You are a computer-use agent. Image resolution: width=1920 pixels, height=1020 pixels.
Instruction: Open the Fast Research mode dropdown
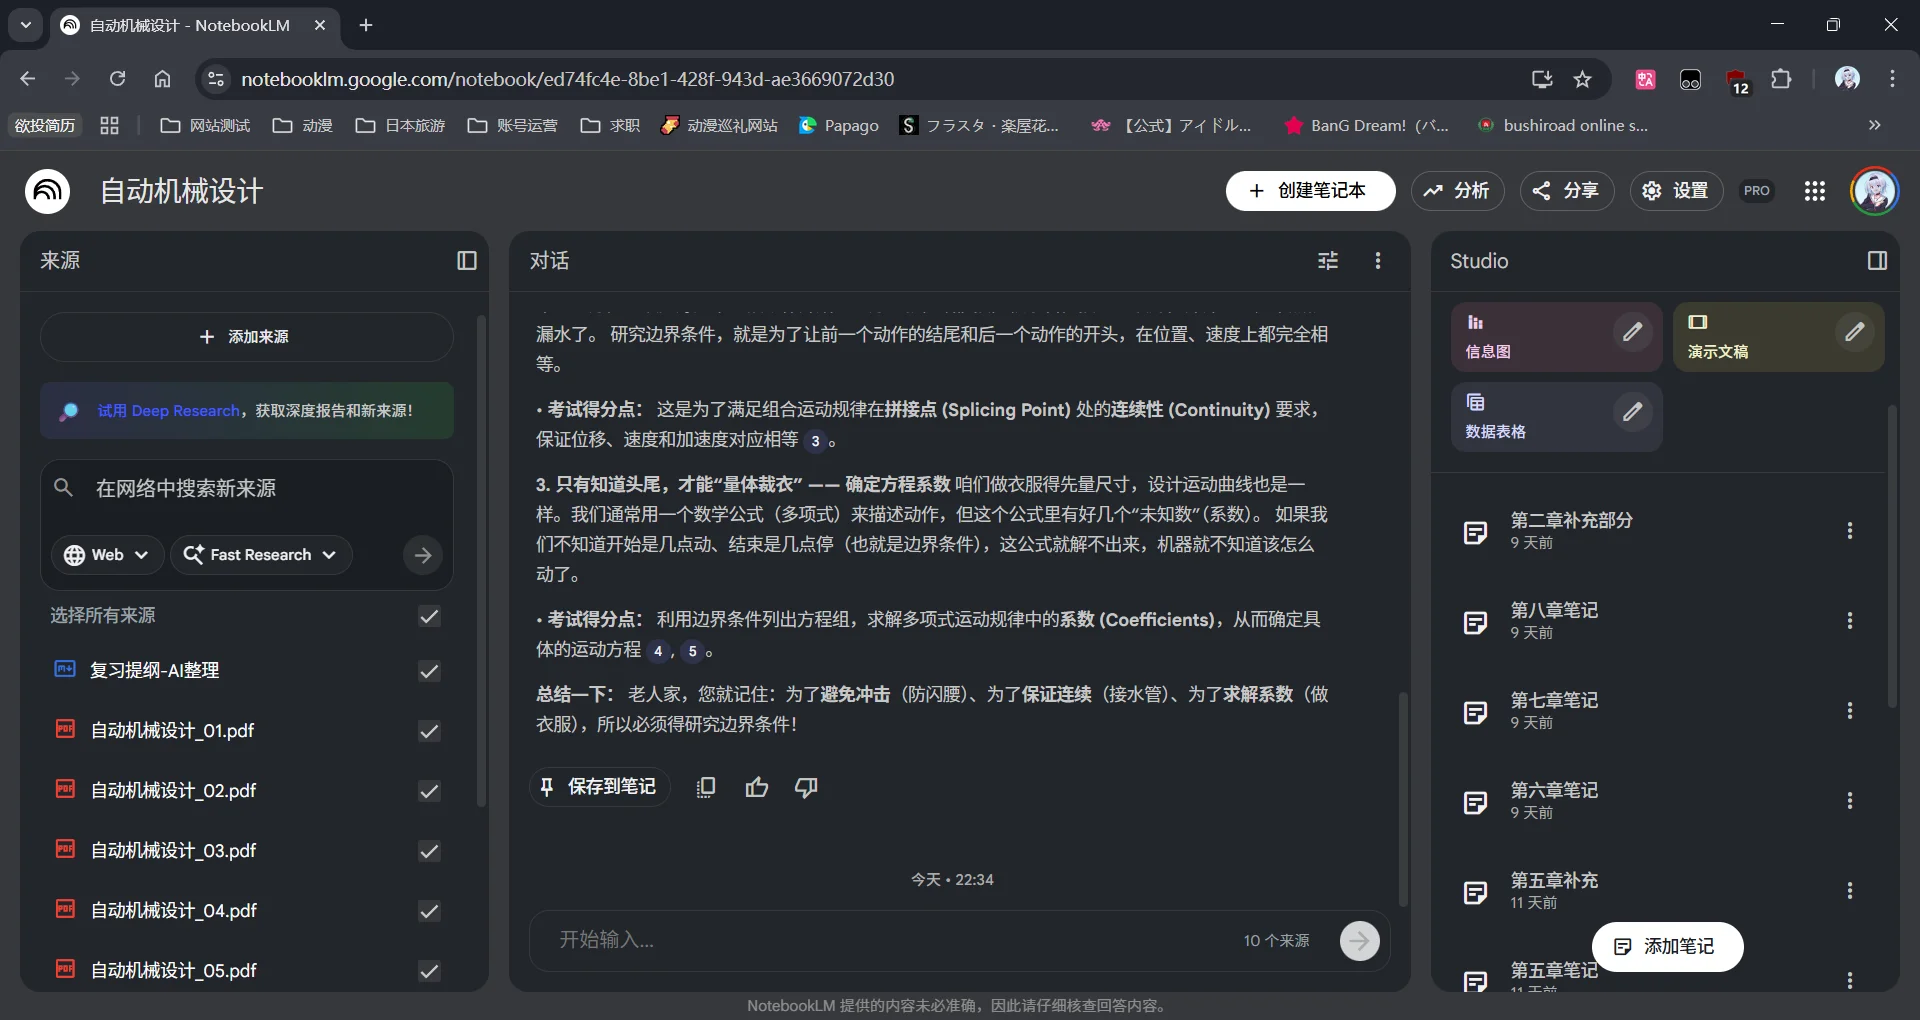point(260,555)
